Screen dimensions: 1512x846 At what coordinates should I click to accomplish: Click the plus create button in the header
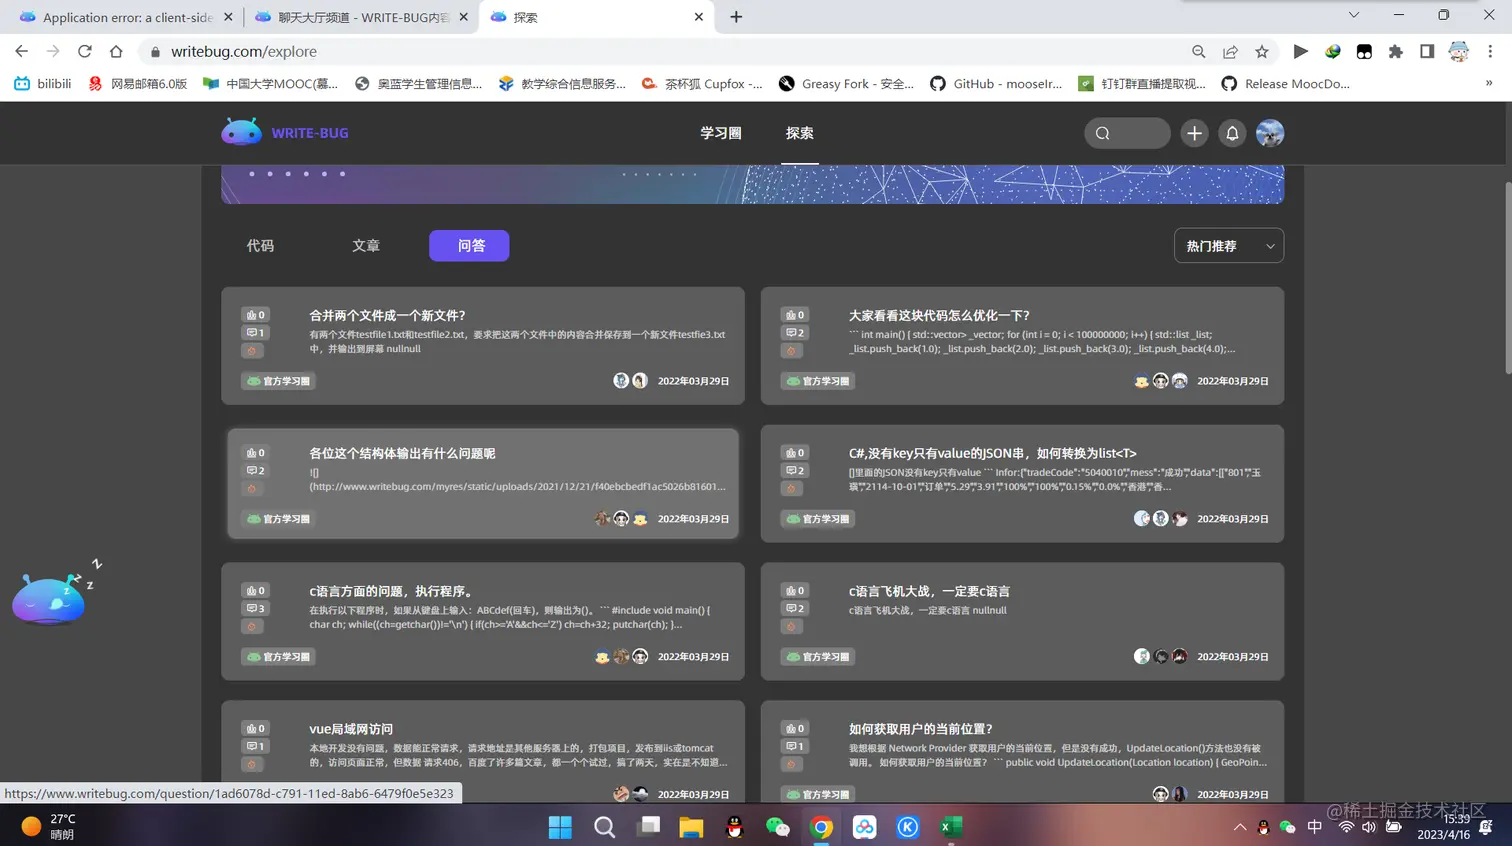tap(1194, 133)
